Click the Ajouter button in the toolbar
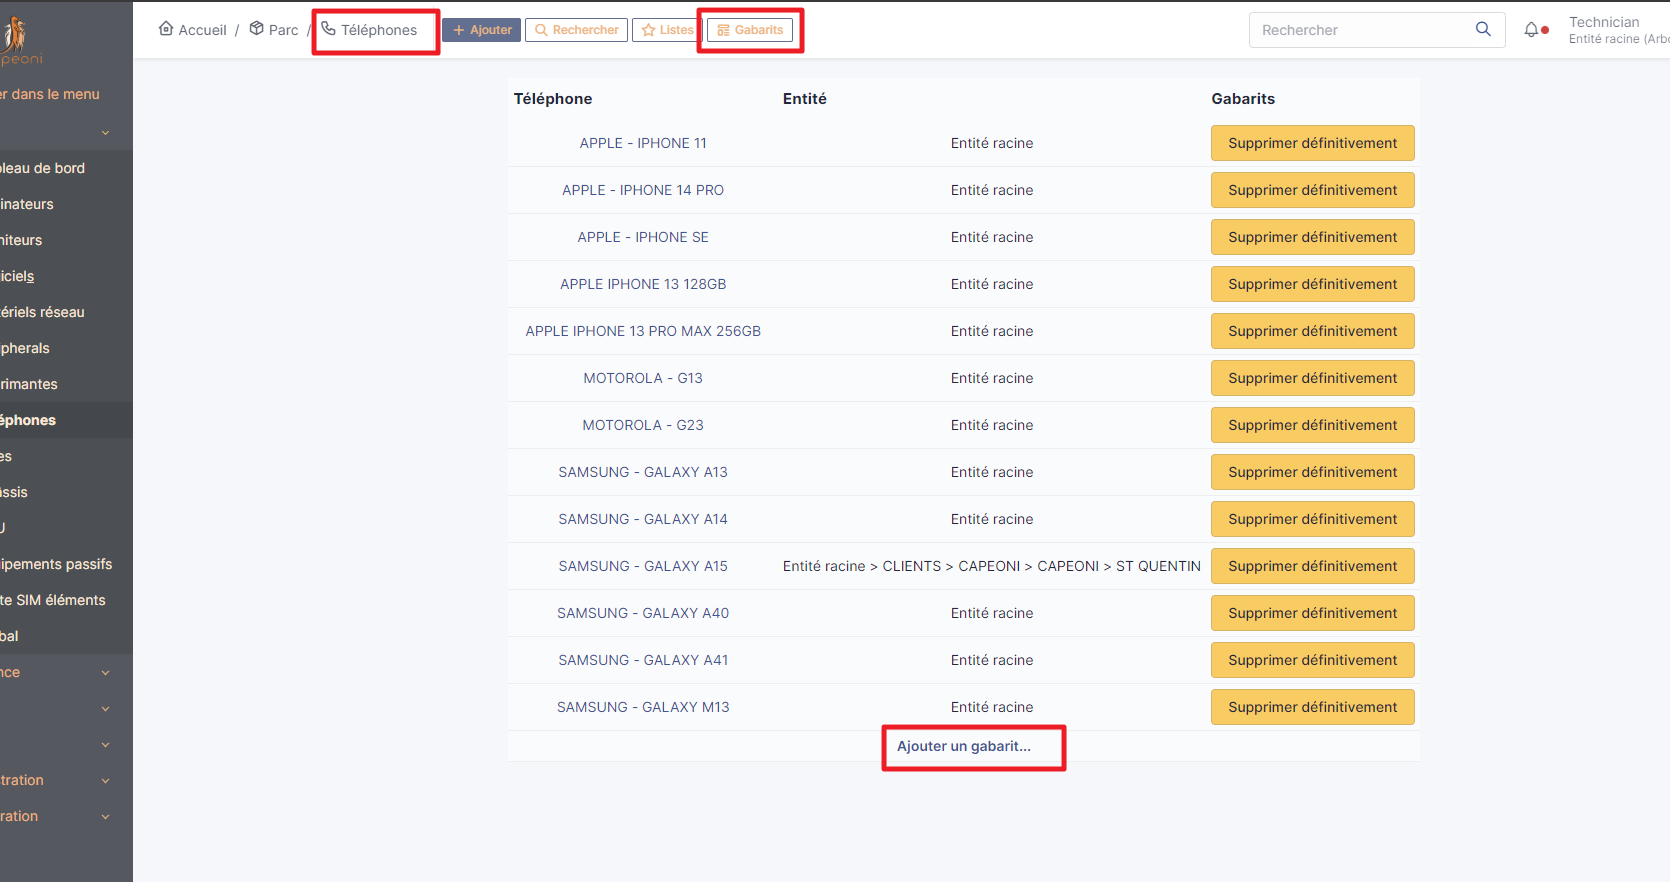1670x882 pixels. 482,30
